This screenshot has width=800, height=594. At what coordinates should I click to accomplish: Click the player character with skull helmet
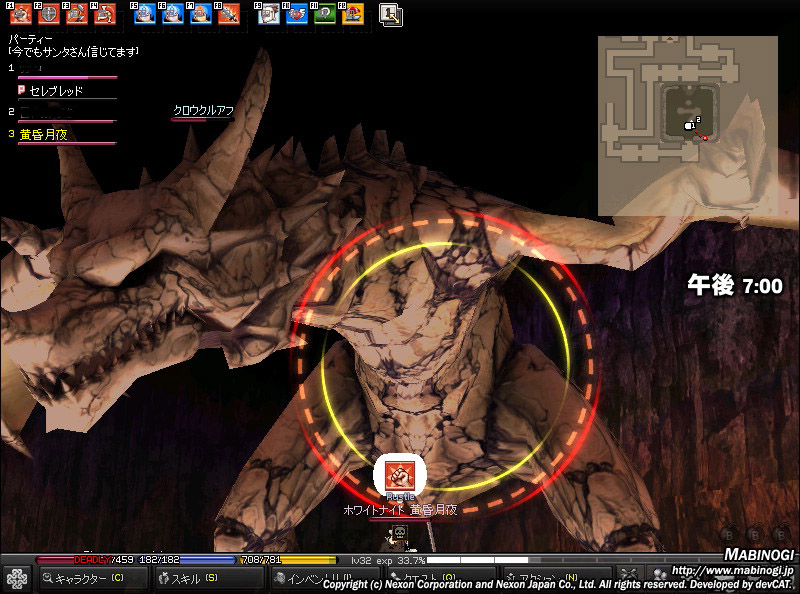[x=401, y=539]
